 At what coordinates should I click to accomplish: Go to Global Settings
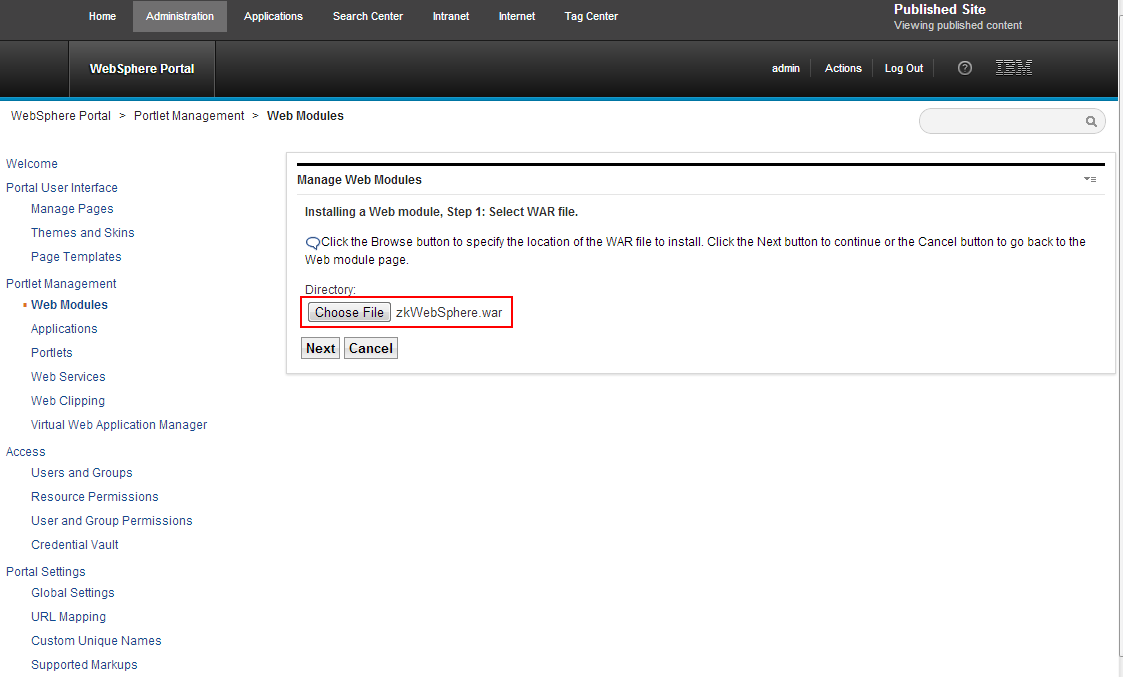tap(73, 593)
